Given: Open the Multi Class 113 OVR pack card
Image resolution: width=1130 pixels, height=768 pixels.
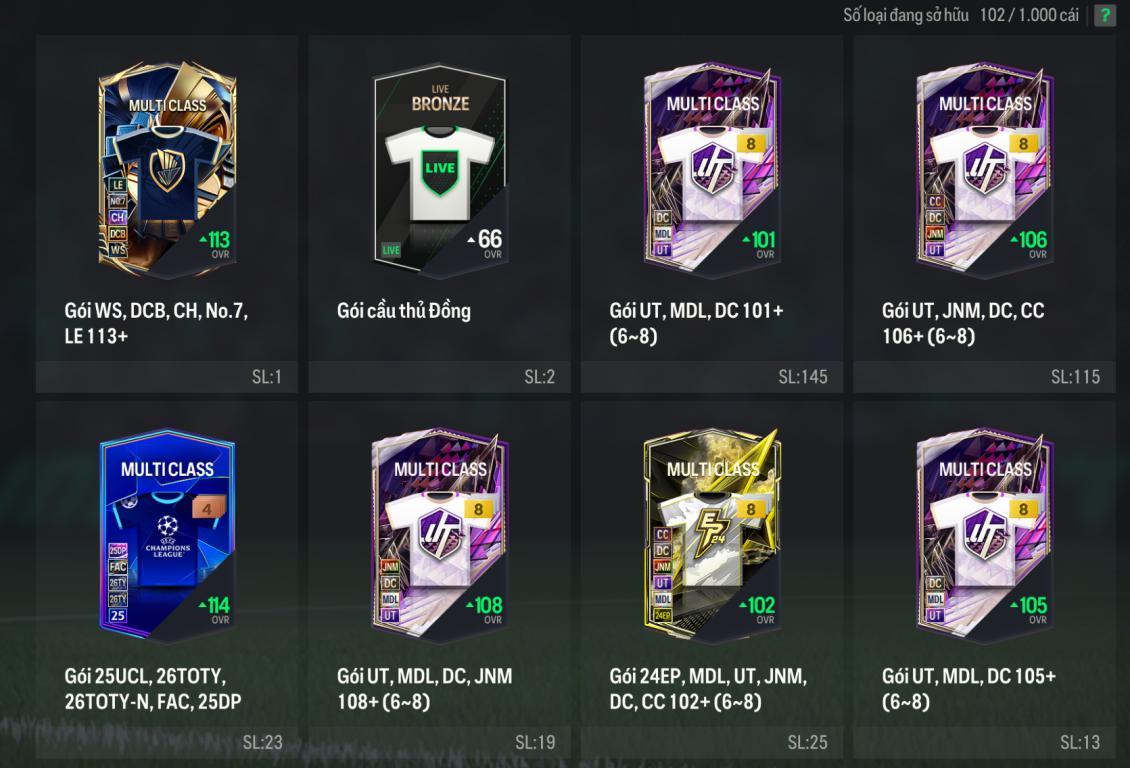Looking at the screenshot, I should (167, 169).
